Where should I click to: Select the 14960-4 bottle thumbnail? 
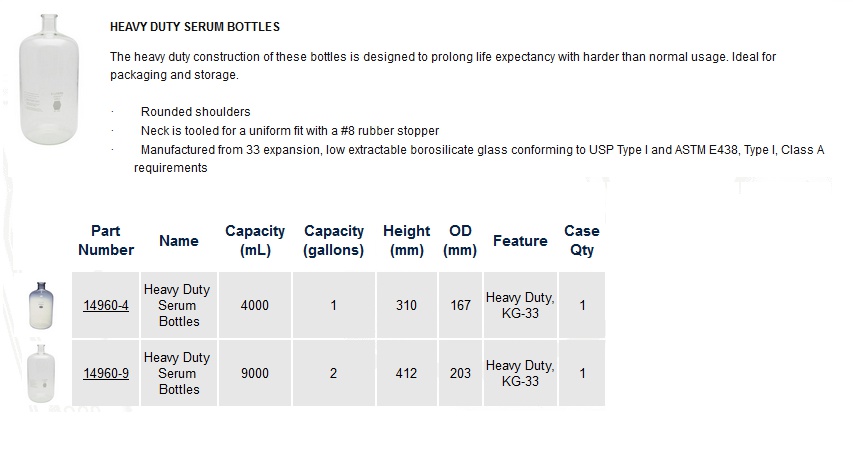pos(41,305)
